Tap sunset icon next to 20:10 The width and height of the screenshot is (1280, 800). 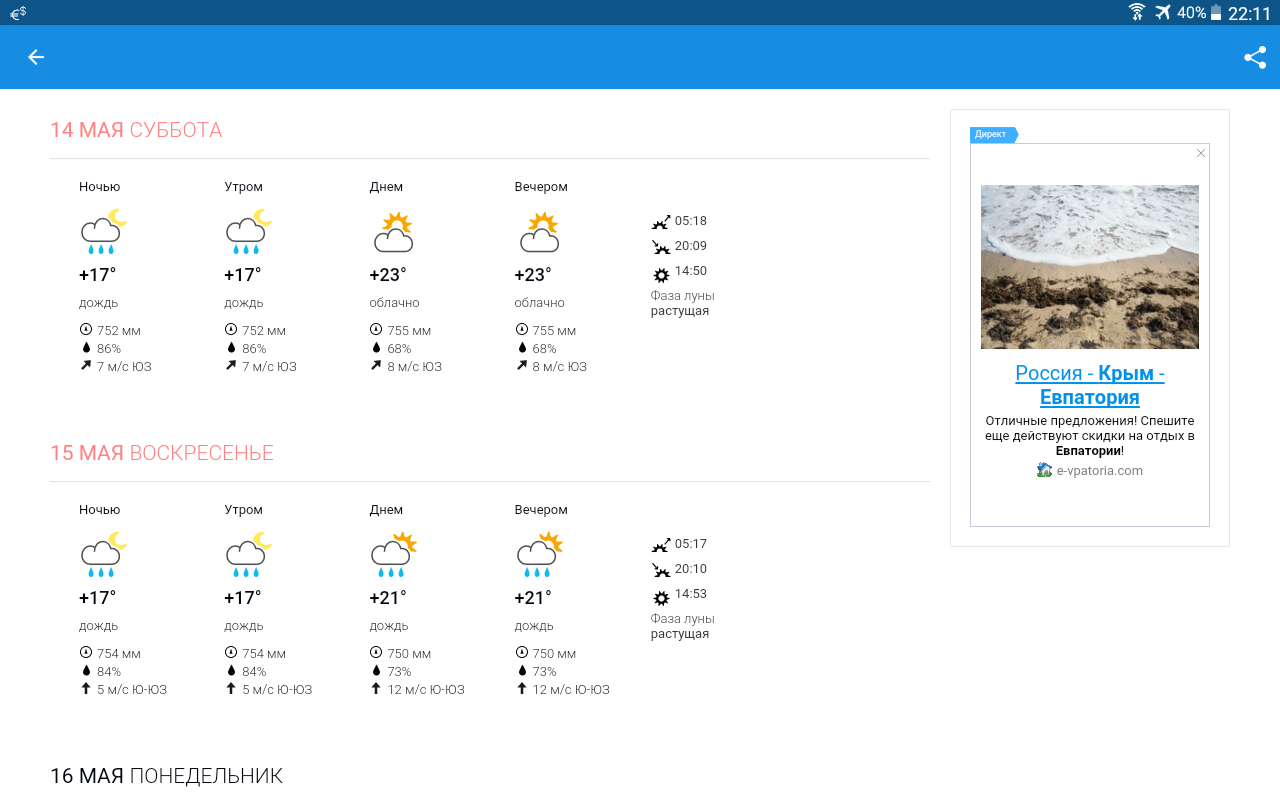tap(661, 570)
